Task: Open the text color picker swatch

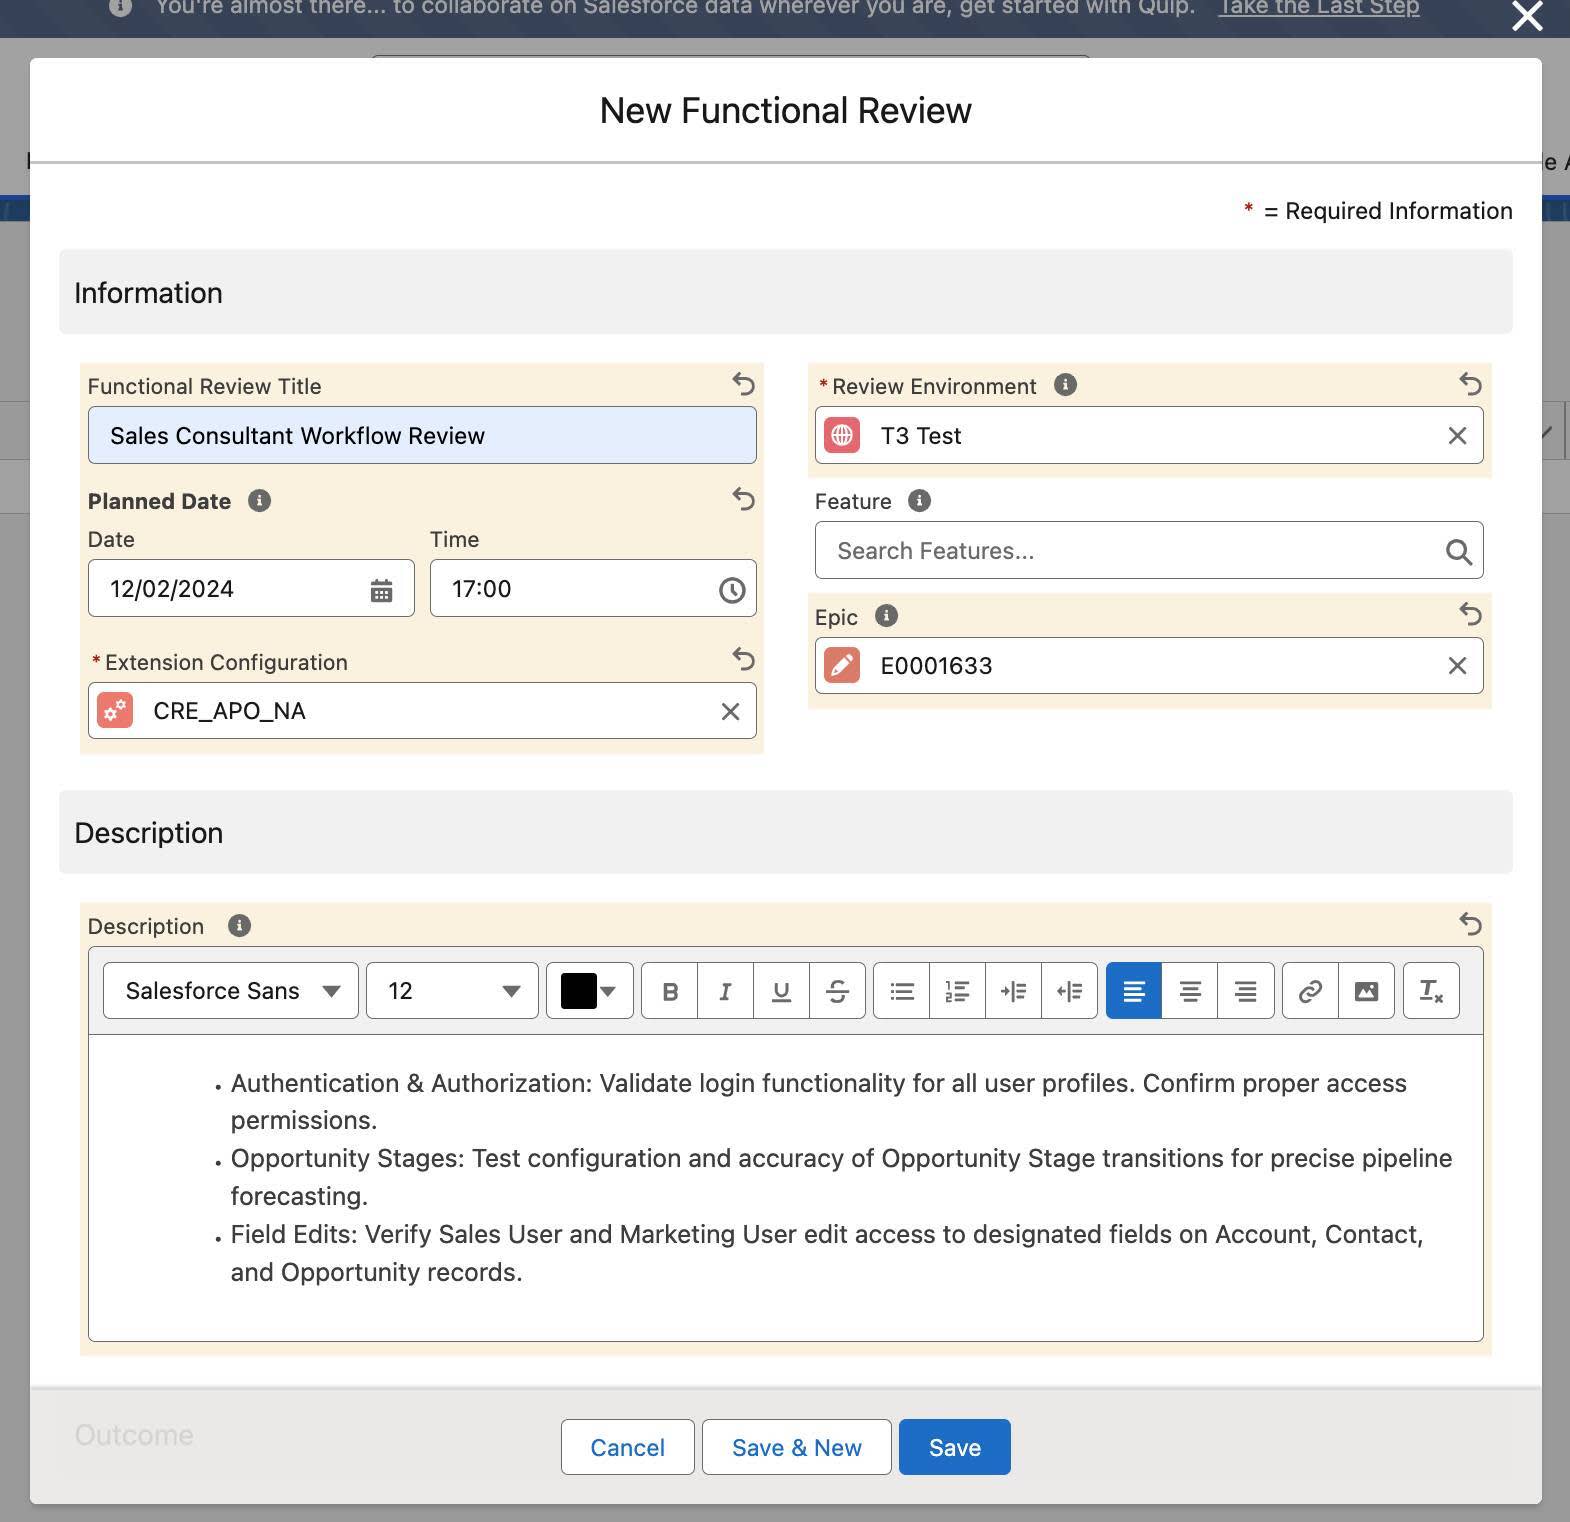Action: tap(589, 991)
